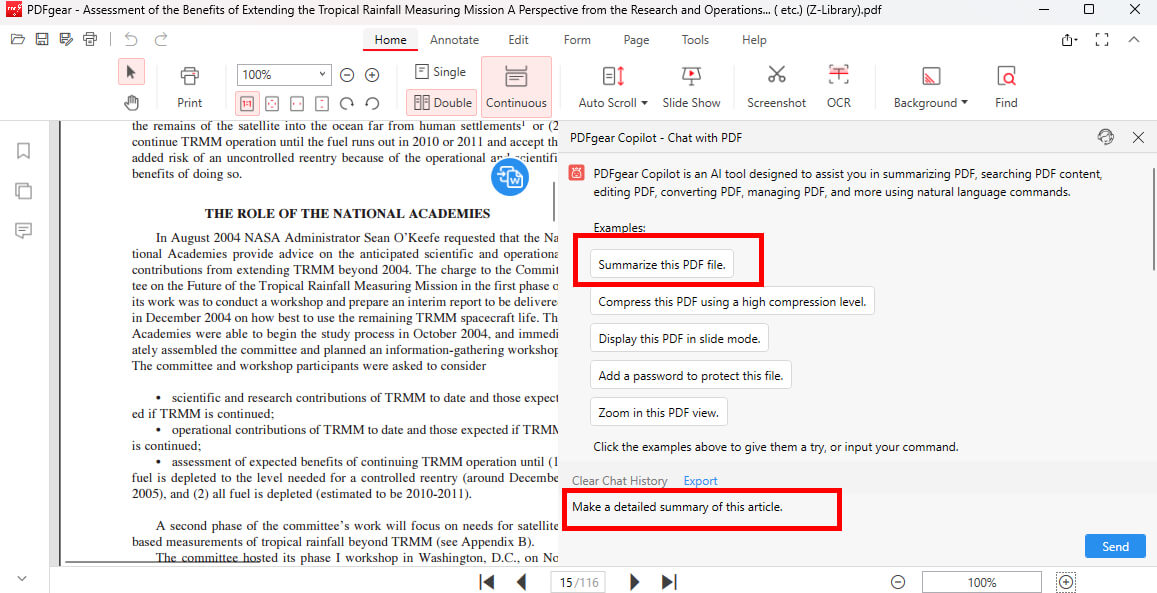Open the Tools menu
The height and width of the screenshot is (593, 1157).
(x=695, y=40)
